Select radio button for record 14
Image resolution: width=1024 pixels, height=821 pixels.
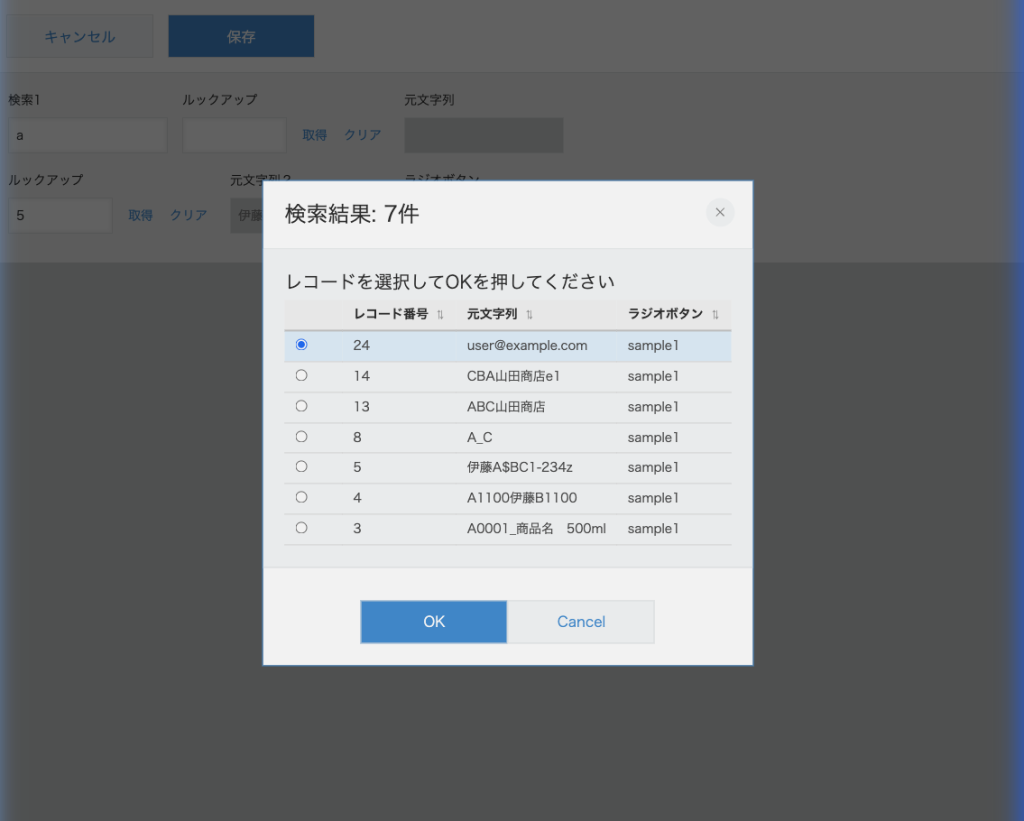pos(302,376)
